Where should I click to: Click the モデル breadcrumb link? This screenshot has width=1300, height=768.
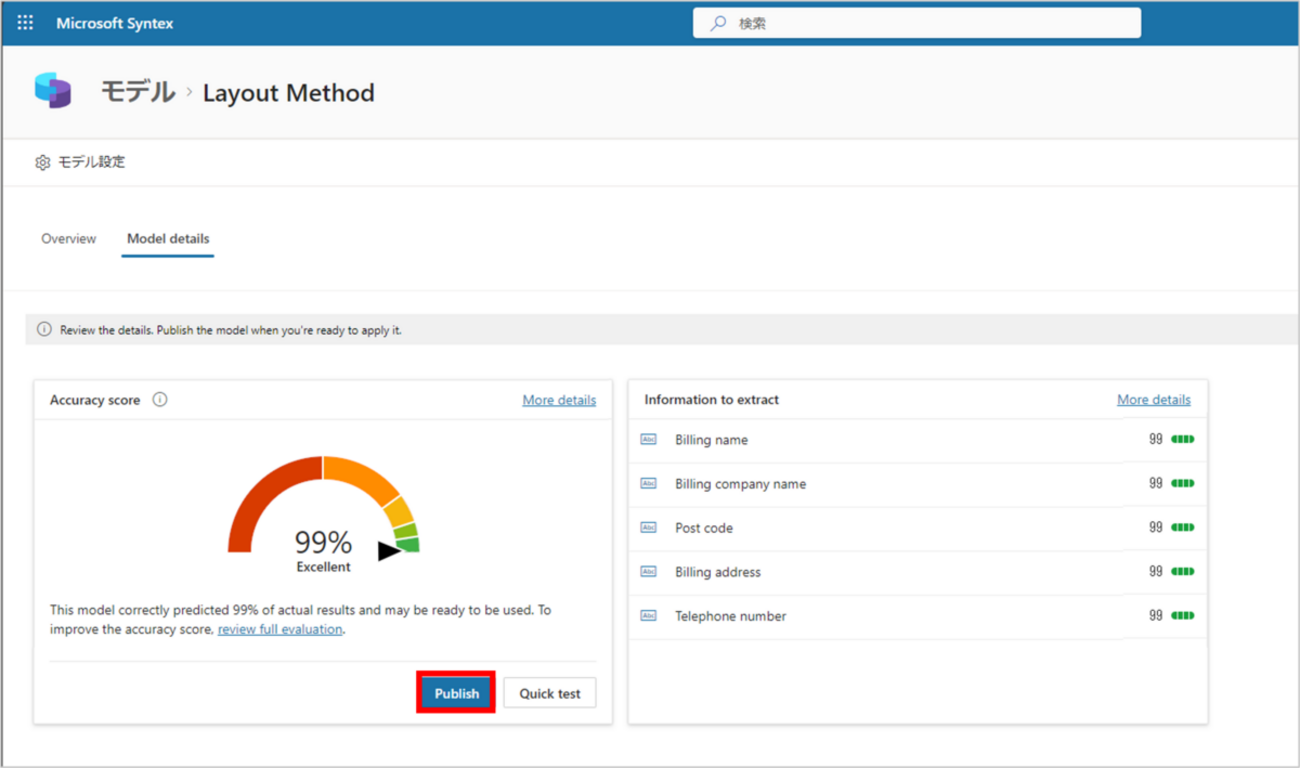point(137,93)
